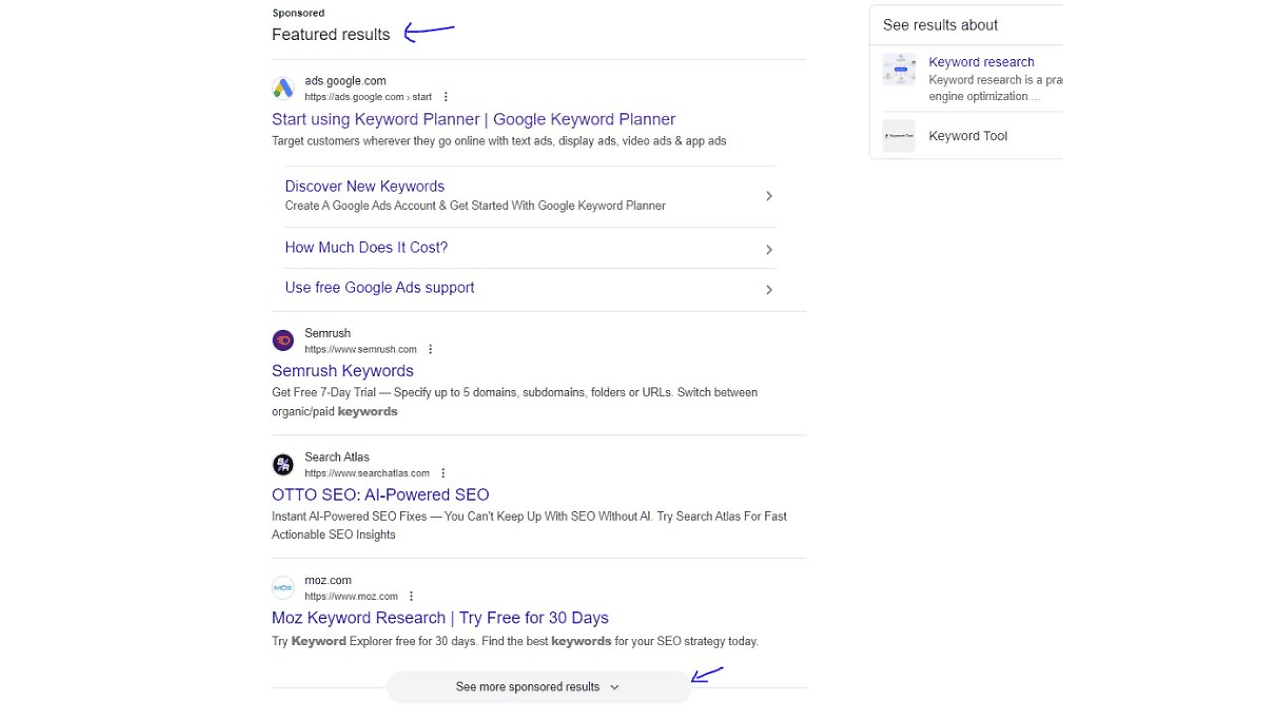Open Keyword research in See results about
Image resolution: width=1280 pixels, height=720 pixels.
[981, 62]
